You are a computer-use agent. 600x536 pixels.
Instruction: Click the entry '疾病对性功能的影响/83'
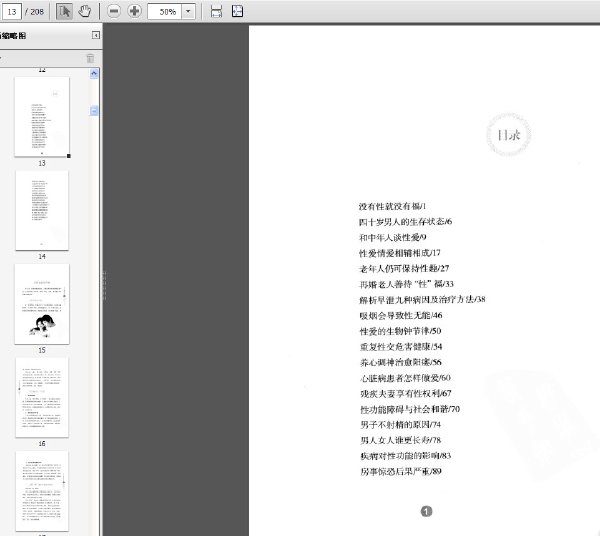pyautogui.click(x=406, y=456)
